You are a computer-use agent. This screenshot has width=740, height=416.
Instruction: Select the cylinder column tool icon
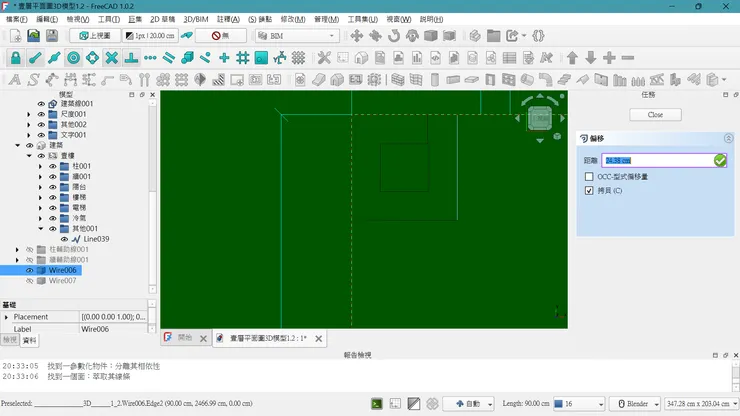[x=434, y=79]
